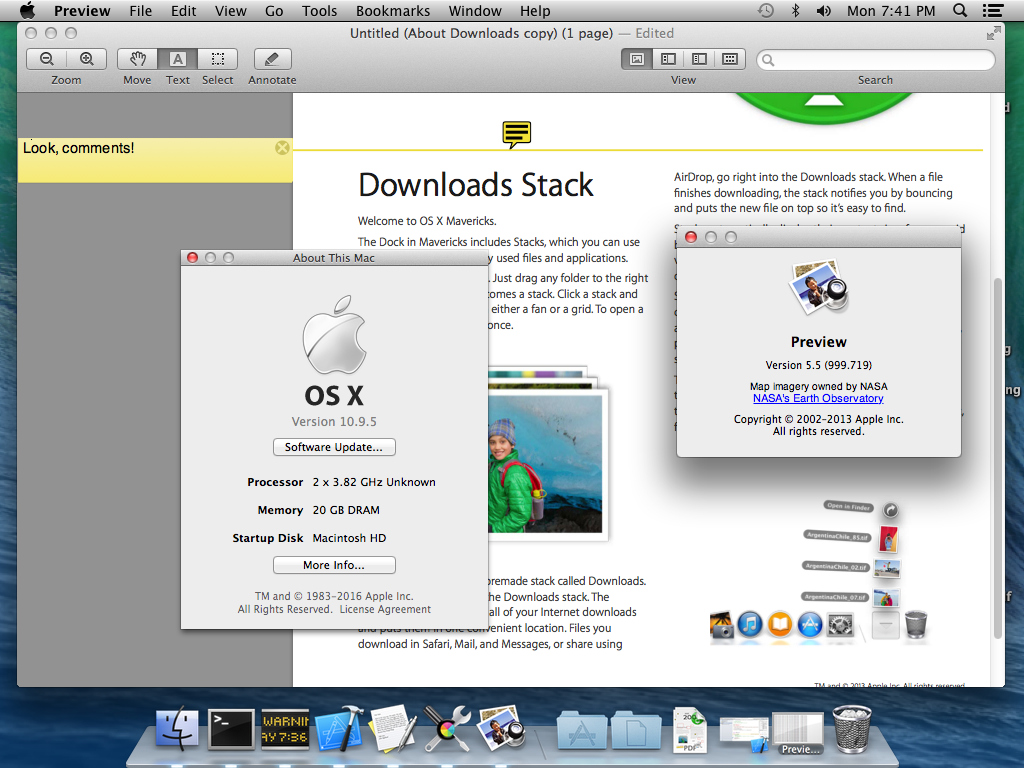Click 'Version 10.9.5' text in About This Mac
Screen dimensions: 1024x768
click(334, 422)
